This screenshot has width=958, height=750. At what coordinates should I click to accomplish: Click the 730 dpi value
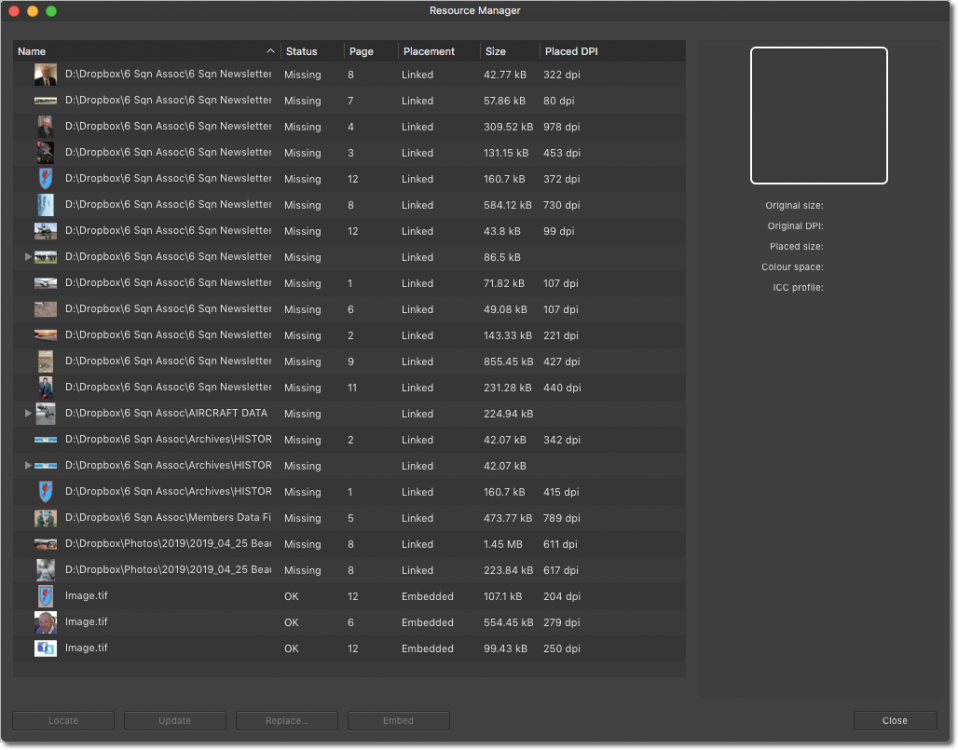561,205
